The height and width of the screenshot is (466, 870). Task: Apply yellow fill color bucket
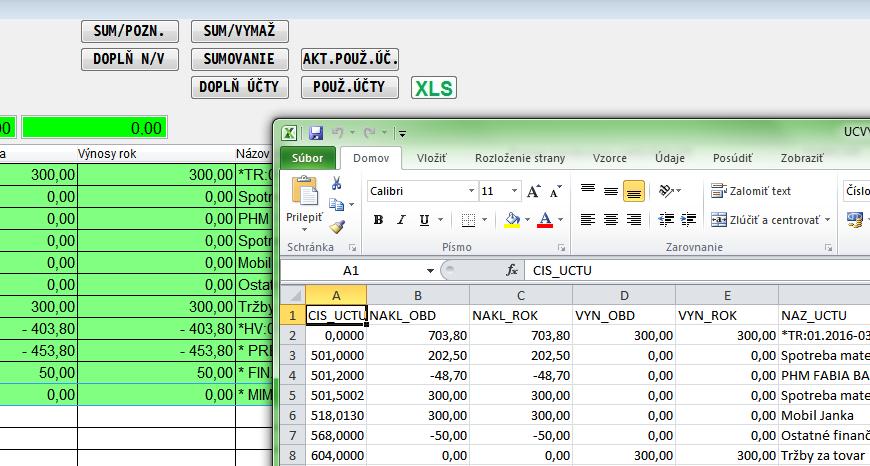click(512, 220)
